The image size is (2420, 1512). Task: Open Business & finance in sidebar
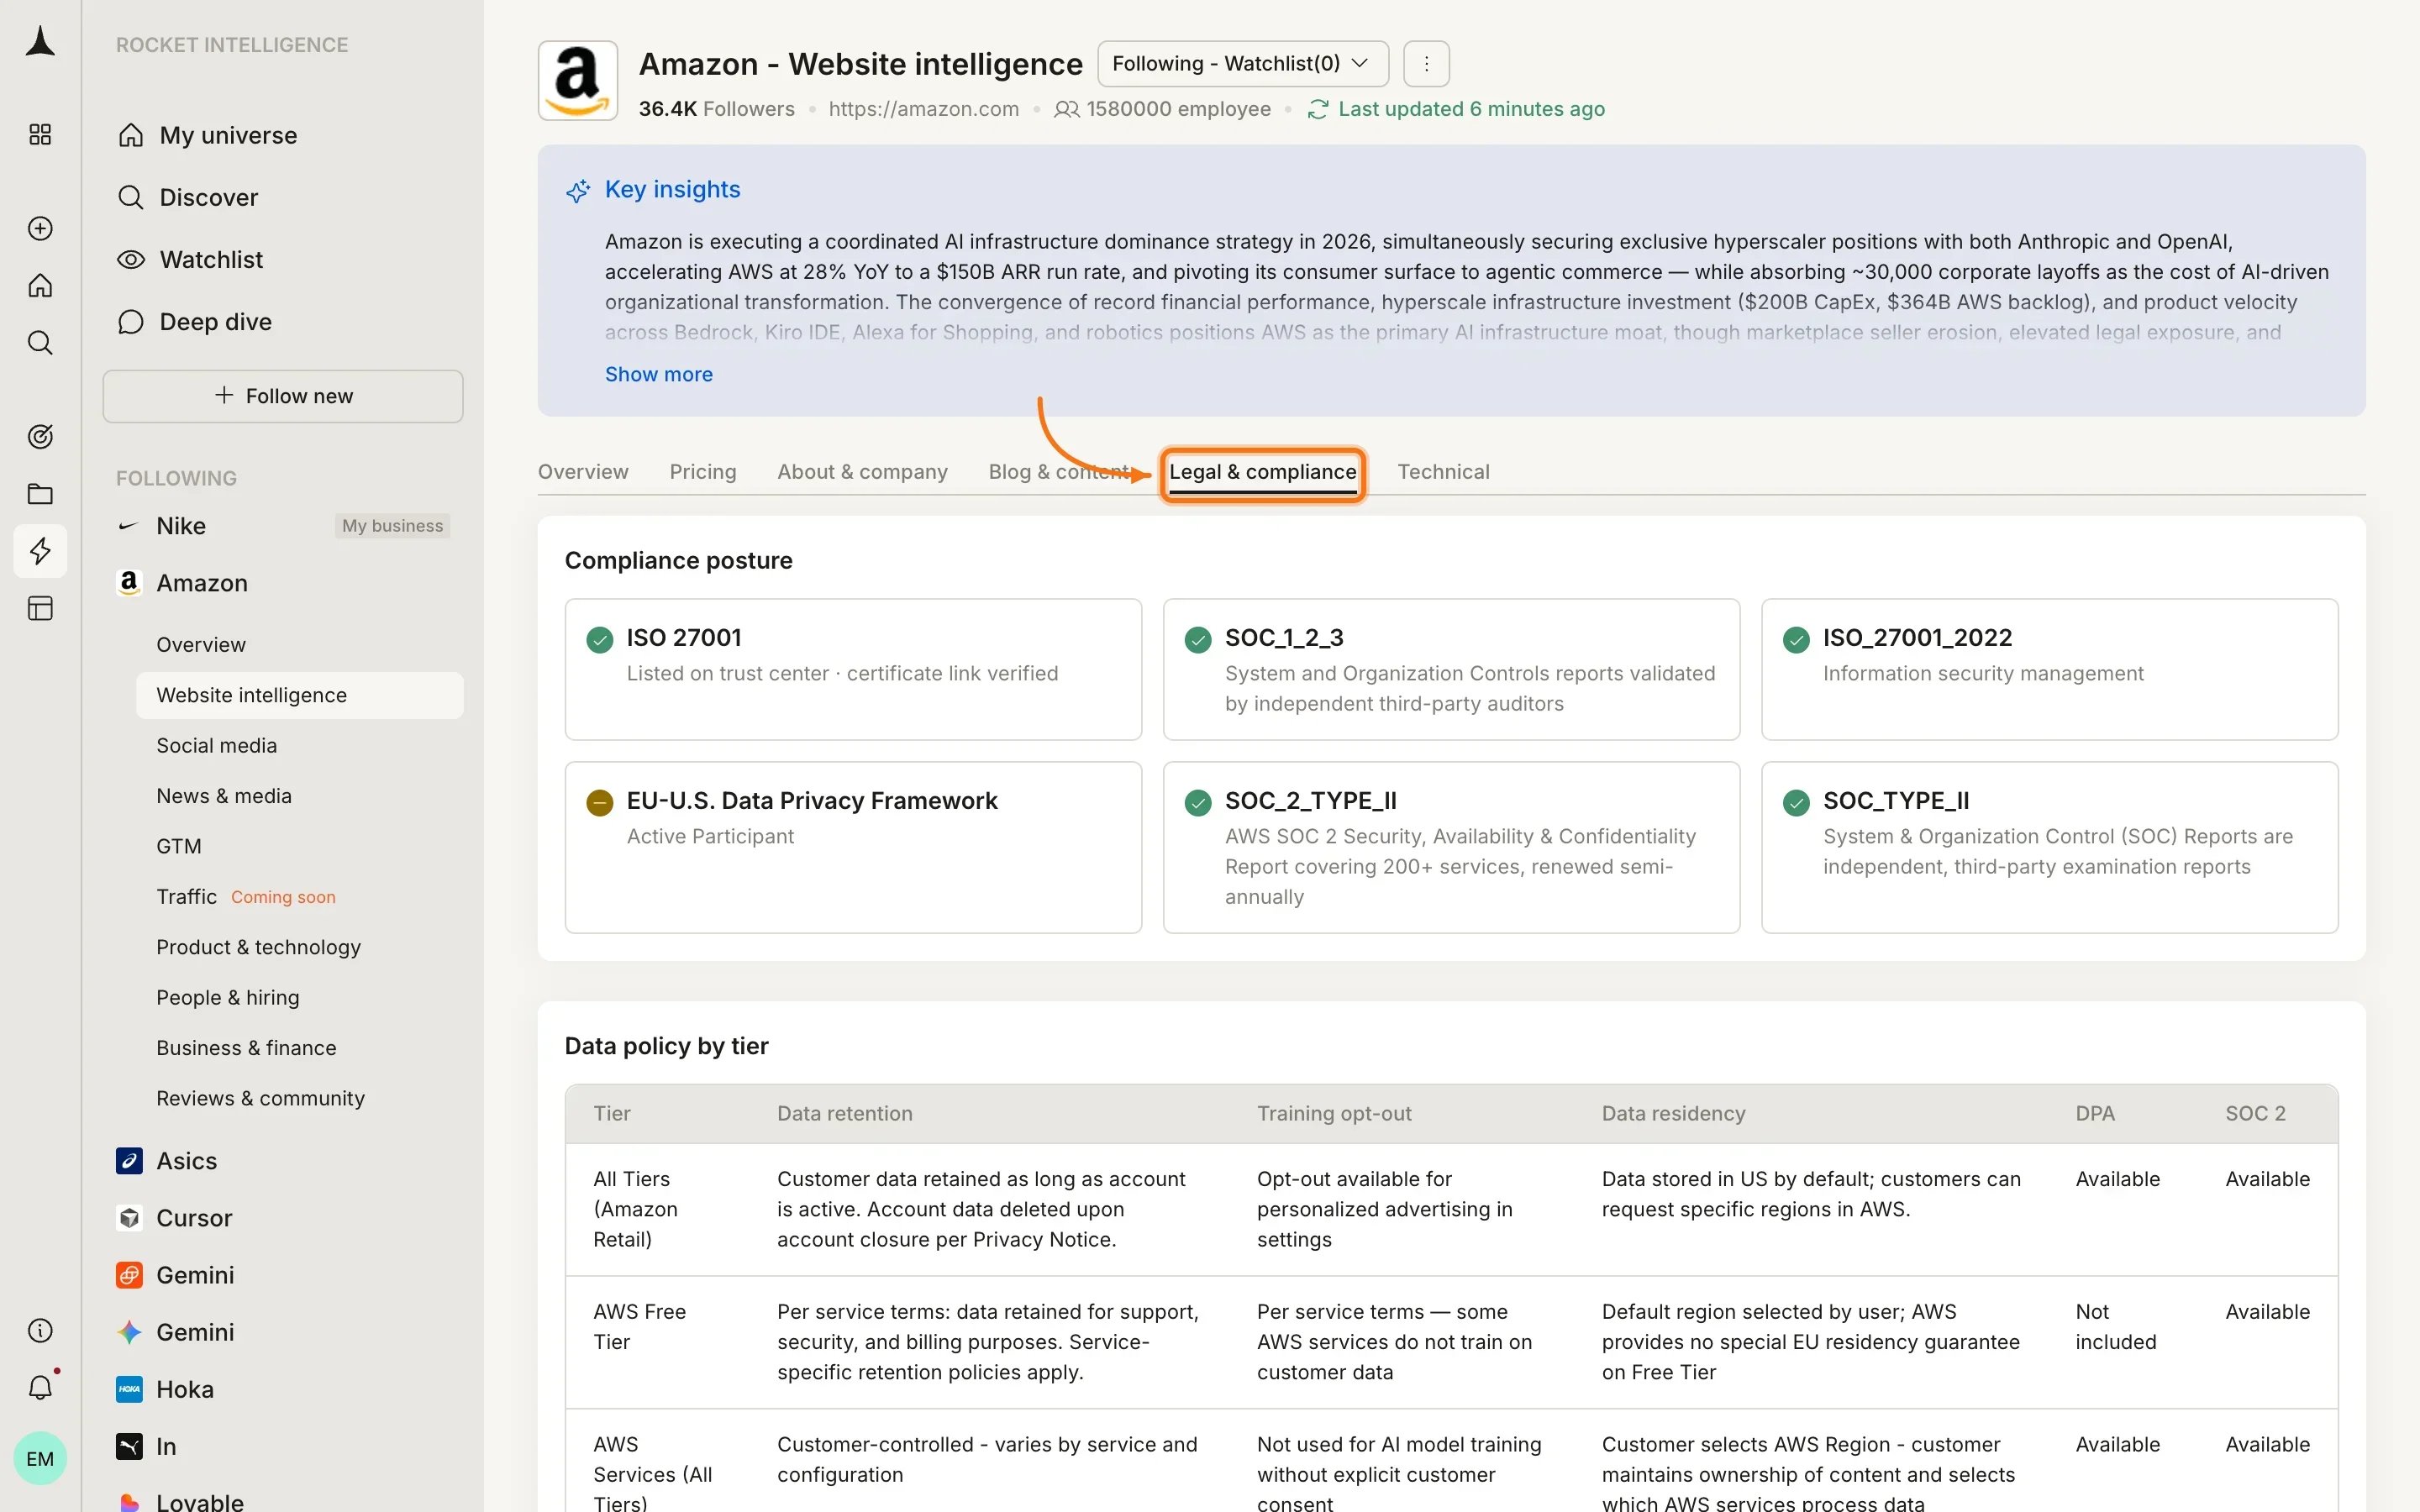click(246, 1048)
